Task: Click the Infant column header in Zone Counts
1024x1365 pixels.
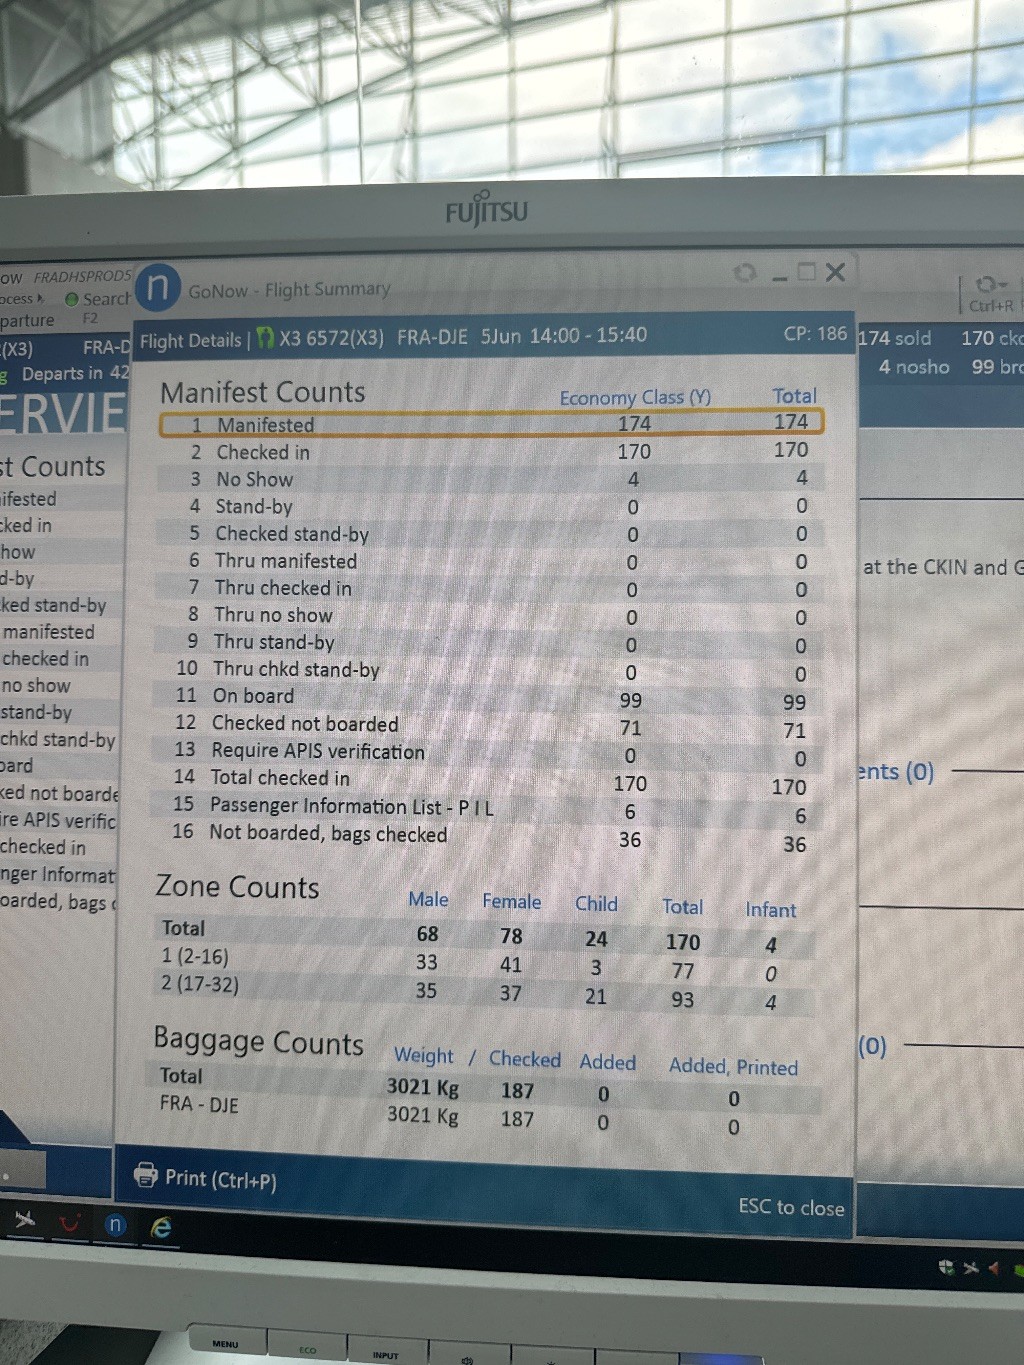Action: (x=770, y=909)
